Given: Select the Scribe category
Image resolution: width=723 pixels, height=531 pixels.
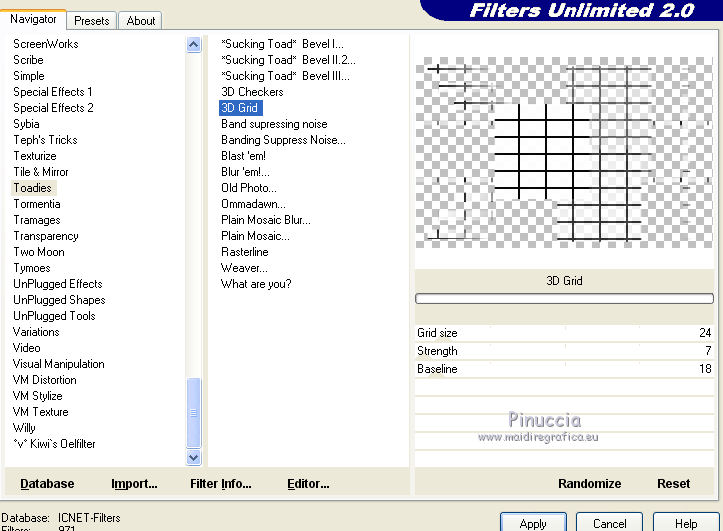Looking at the screenshot, I should [x=28, y=60].
